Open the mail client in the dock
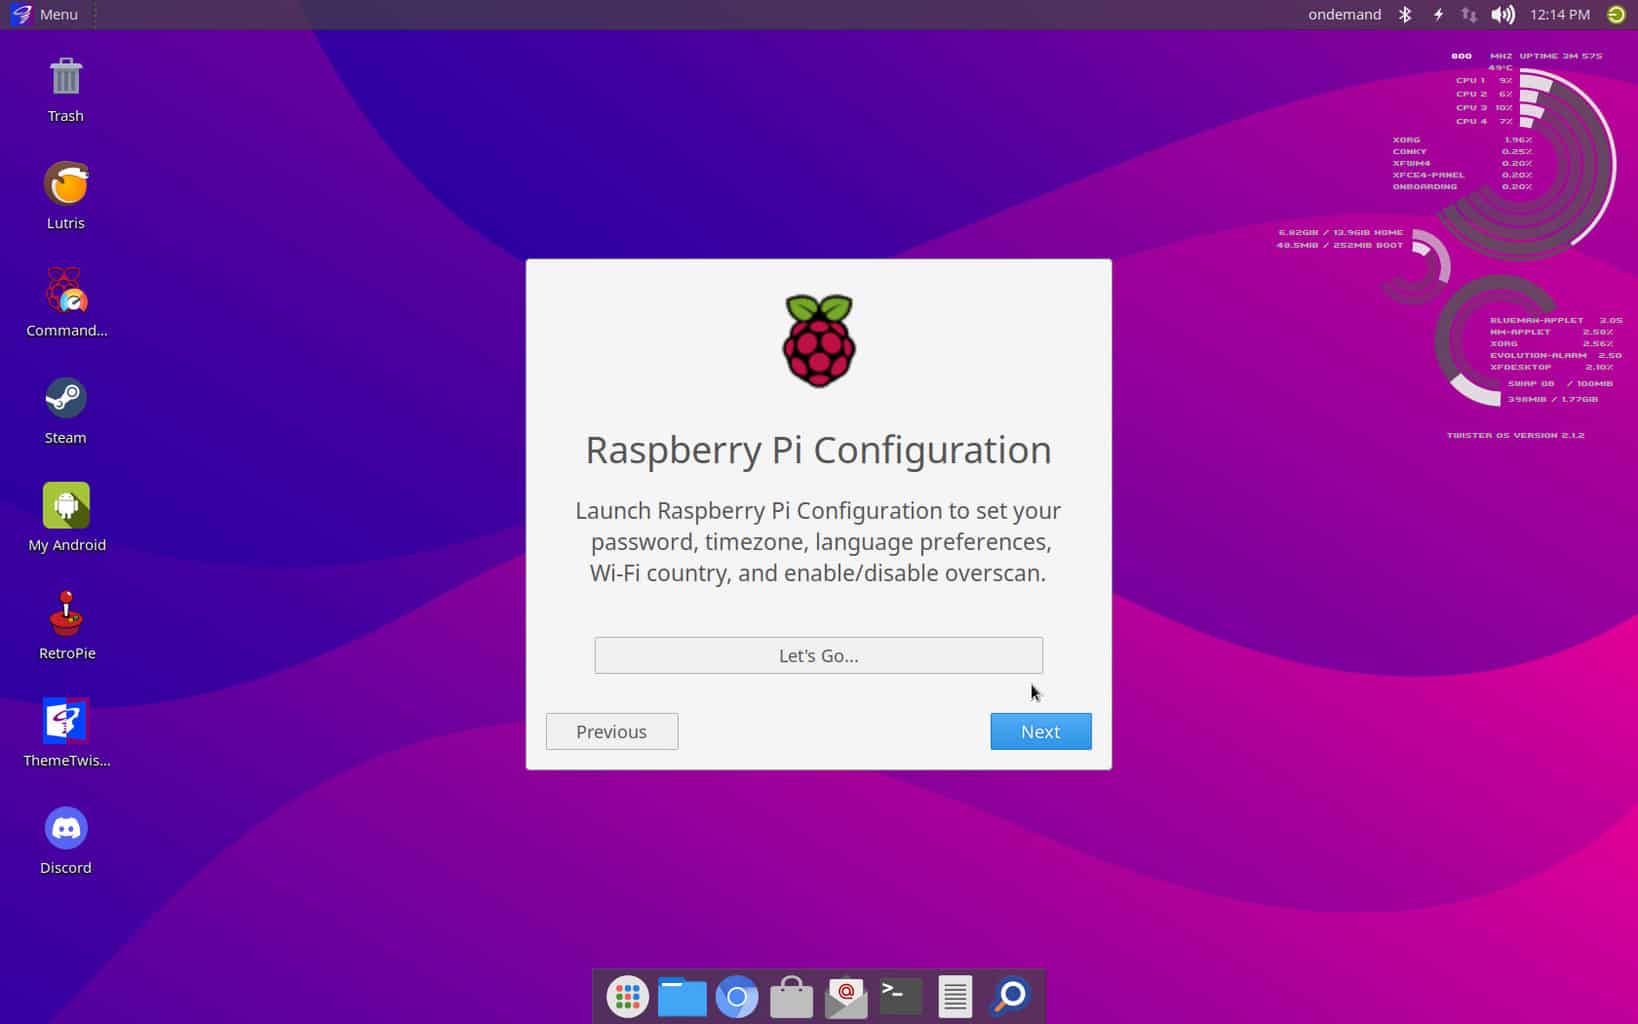 [x=846, y=996]
